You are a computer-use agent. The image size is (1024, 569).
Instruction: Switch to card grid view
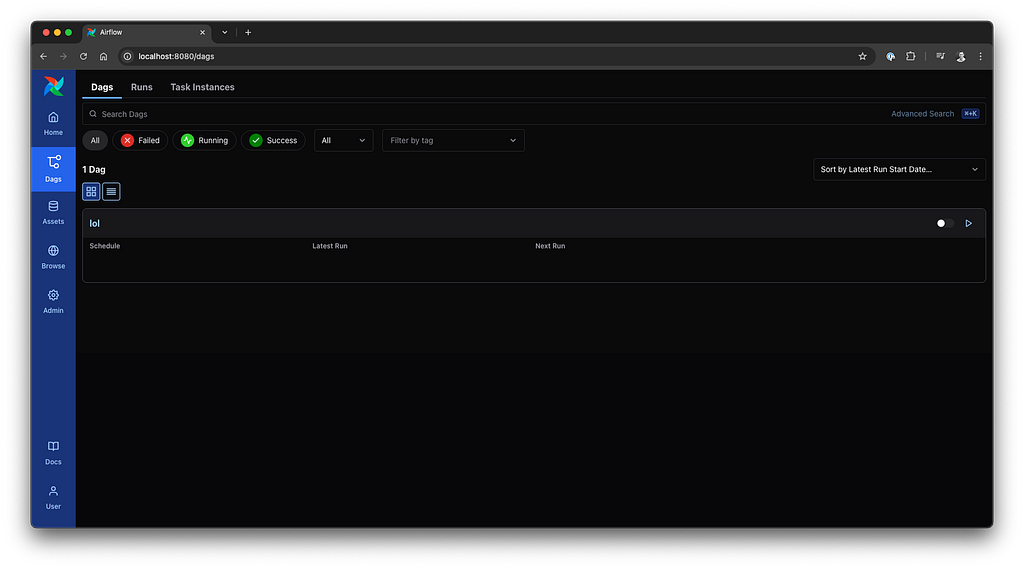(x=91, y=191)
